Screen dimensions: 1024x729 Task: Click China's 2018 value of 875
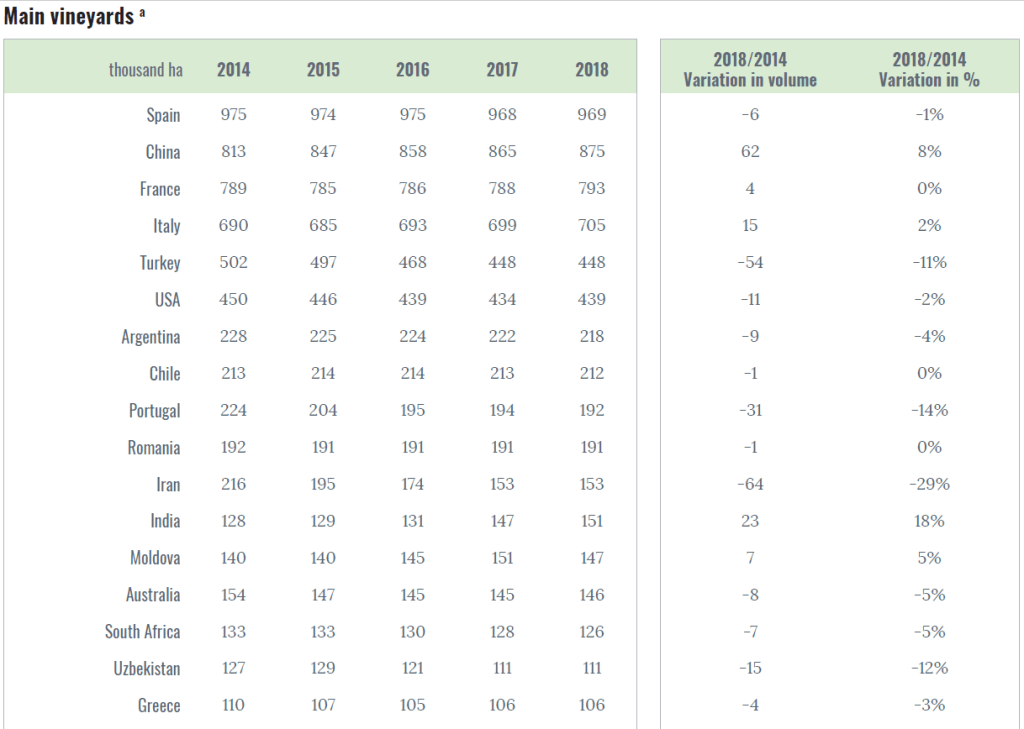pyautogui.click(x=591, y=152)
